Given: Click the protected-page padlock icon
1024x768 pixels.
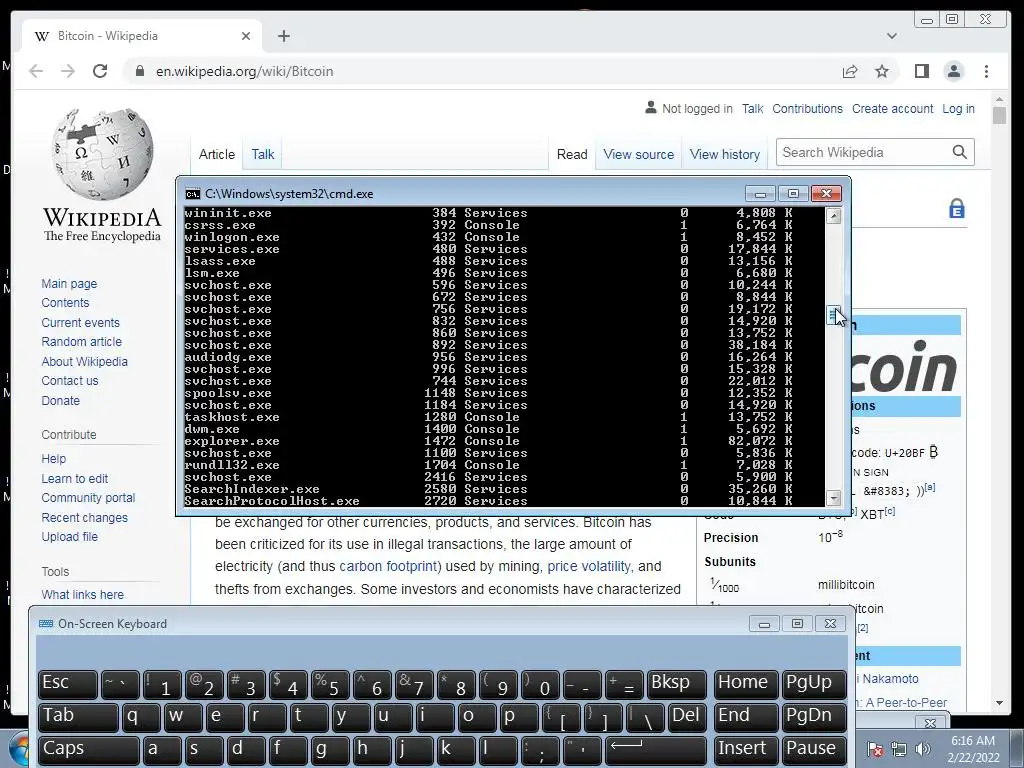Looking at the screenshot, I should pyautogui.click(x=957, y=208).
